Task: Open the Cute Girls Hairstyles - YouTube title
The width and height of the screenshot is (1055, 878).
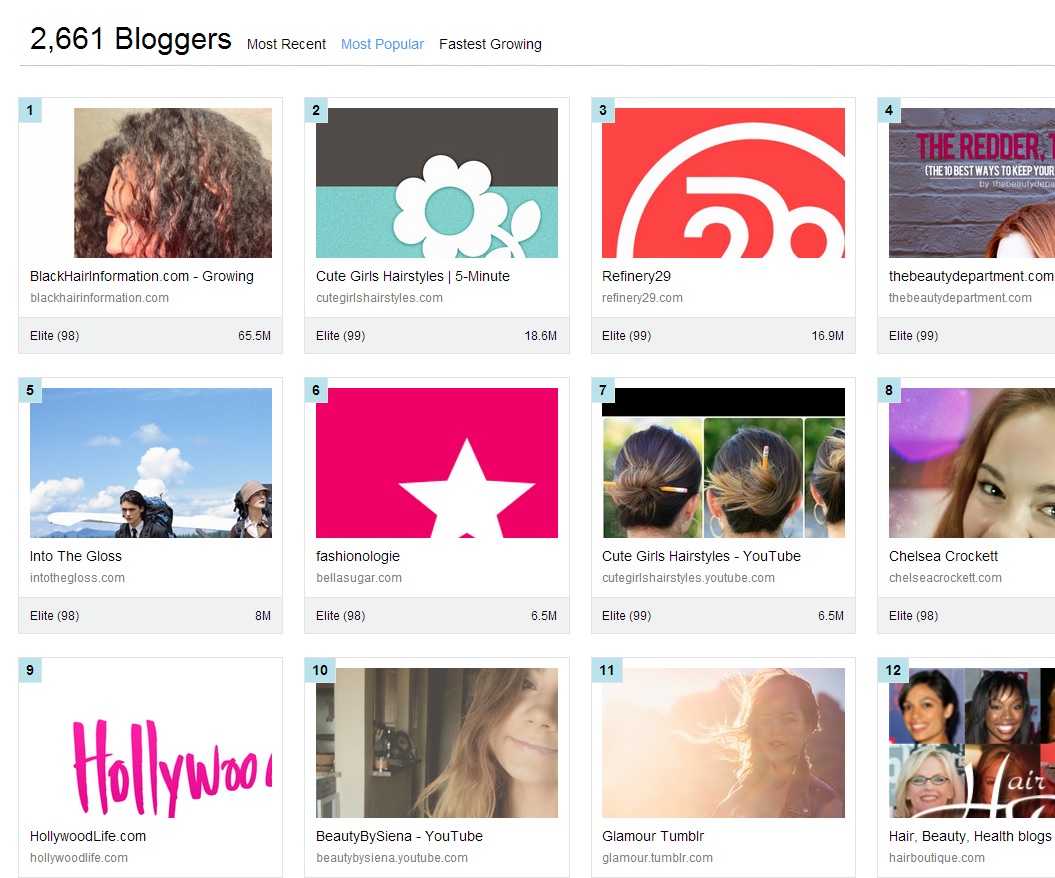Action: click(702, 556)
